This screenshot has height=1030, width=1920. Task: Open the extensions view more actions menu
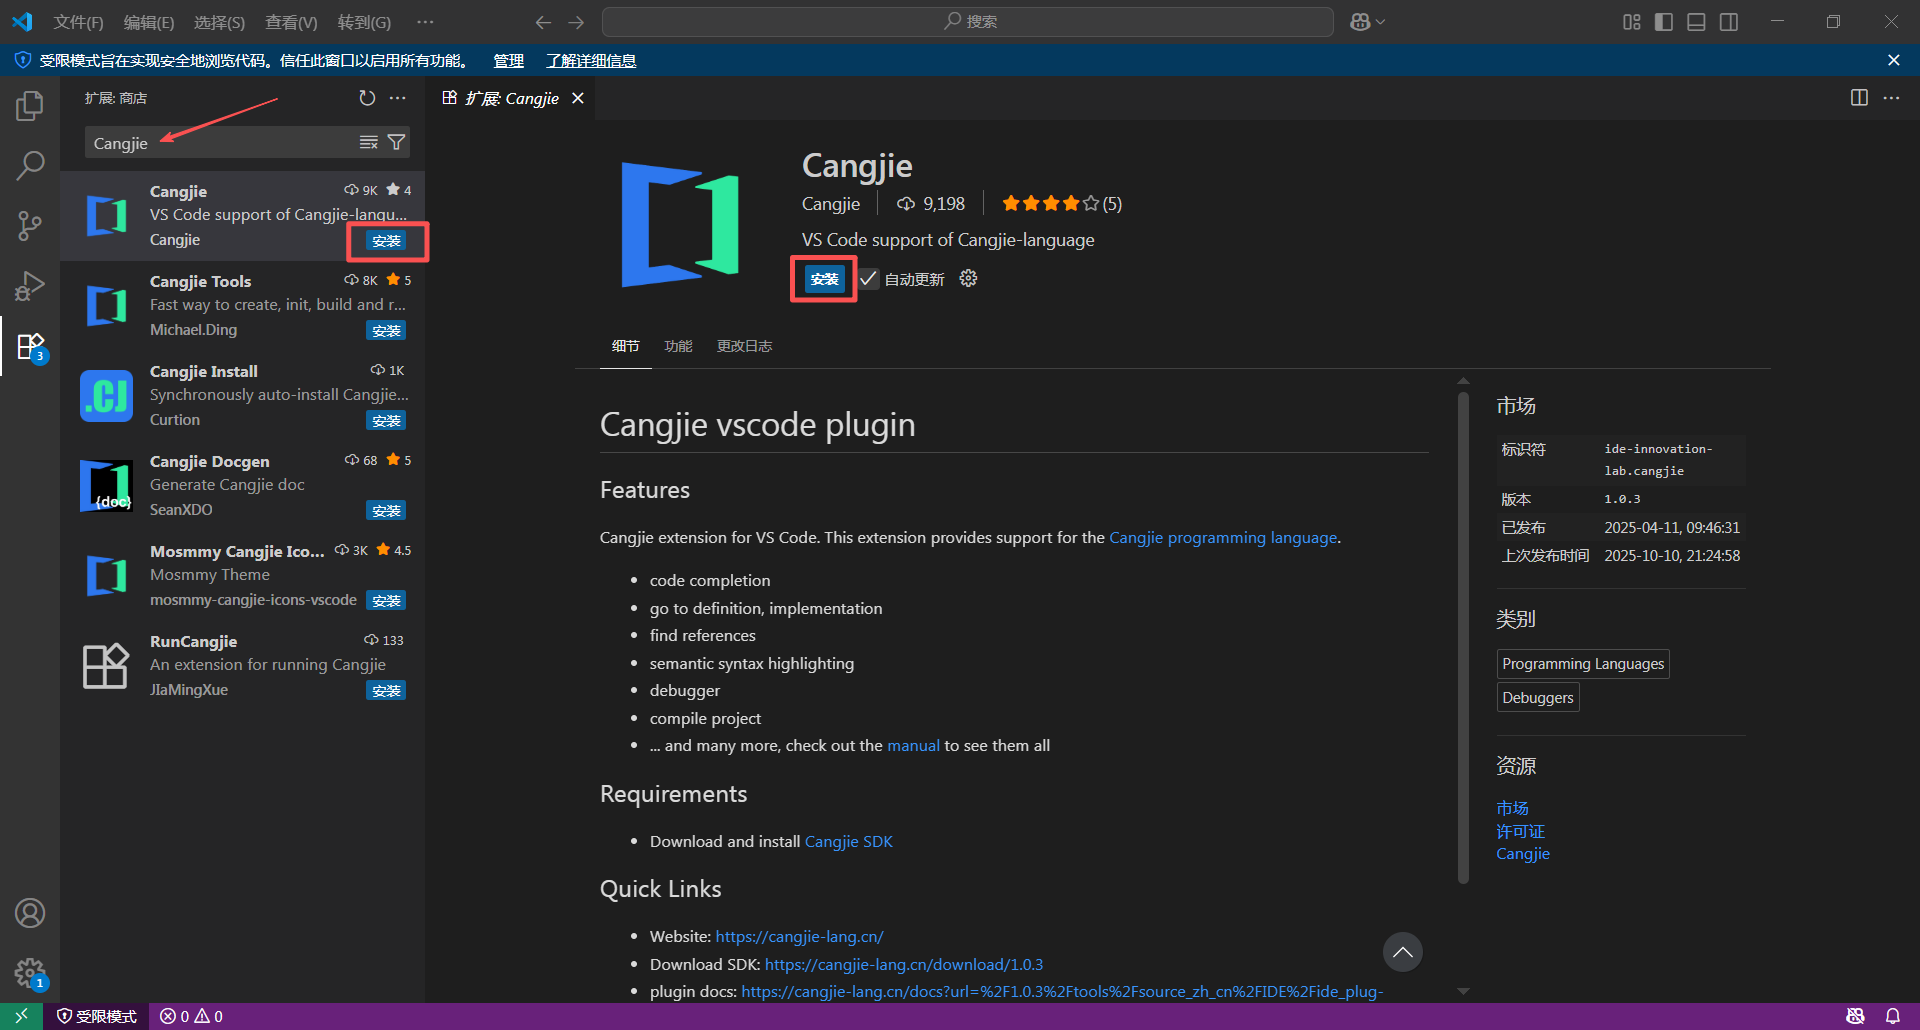click(x=398, y=98)
